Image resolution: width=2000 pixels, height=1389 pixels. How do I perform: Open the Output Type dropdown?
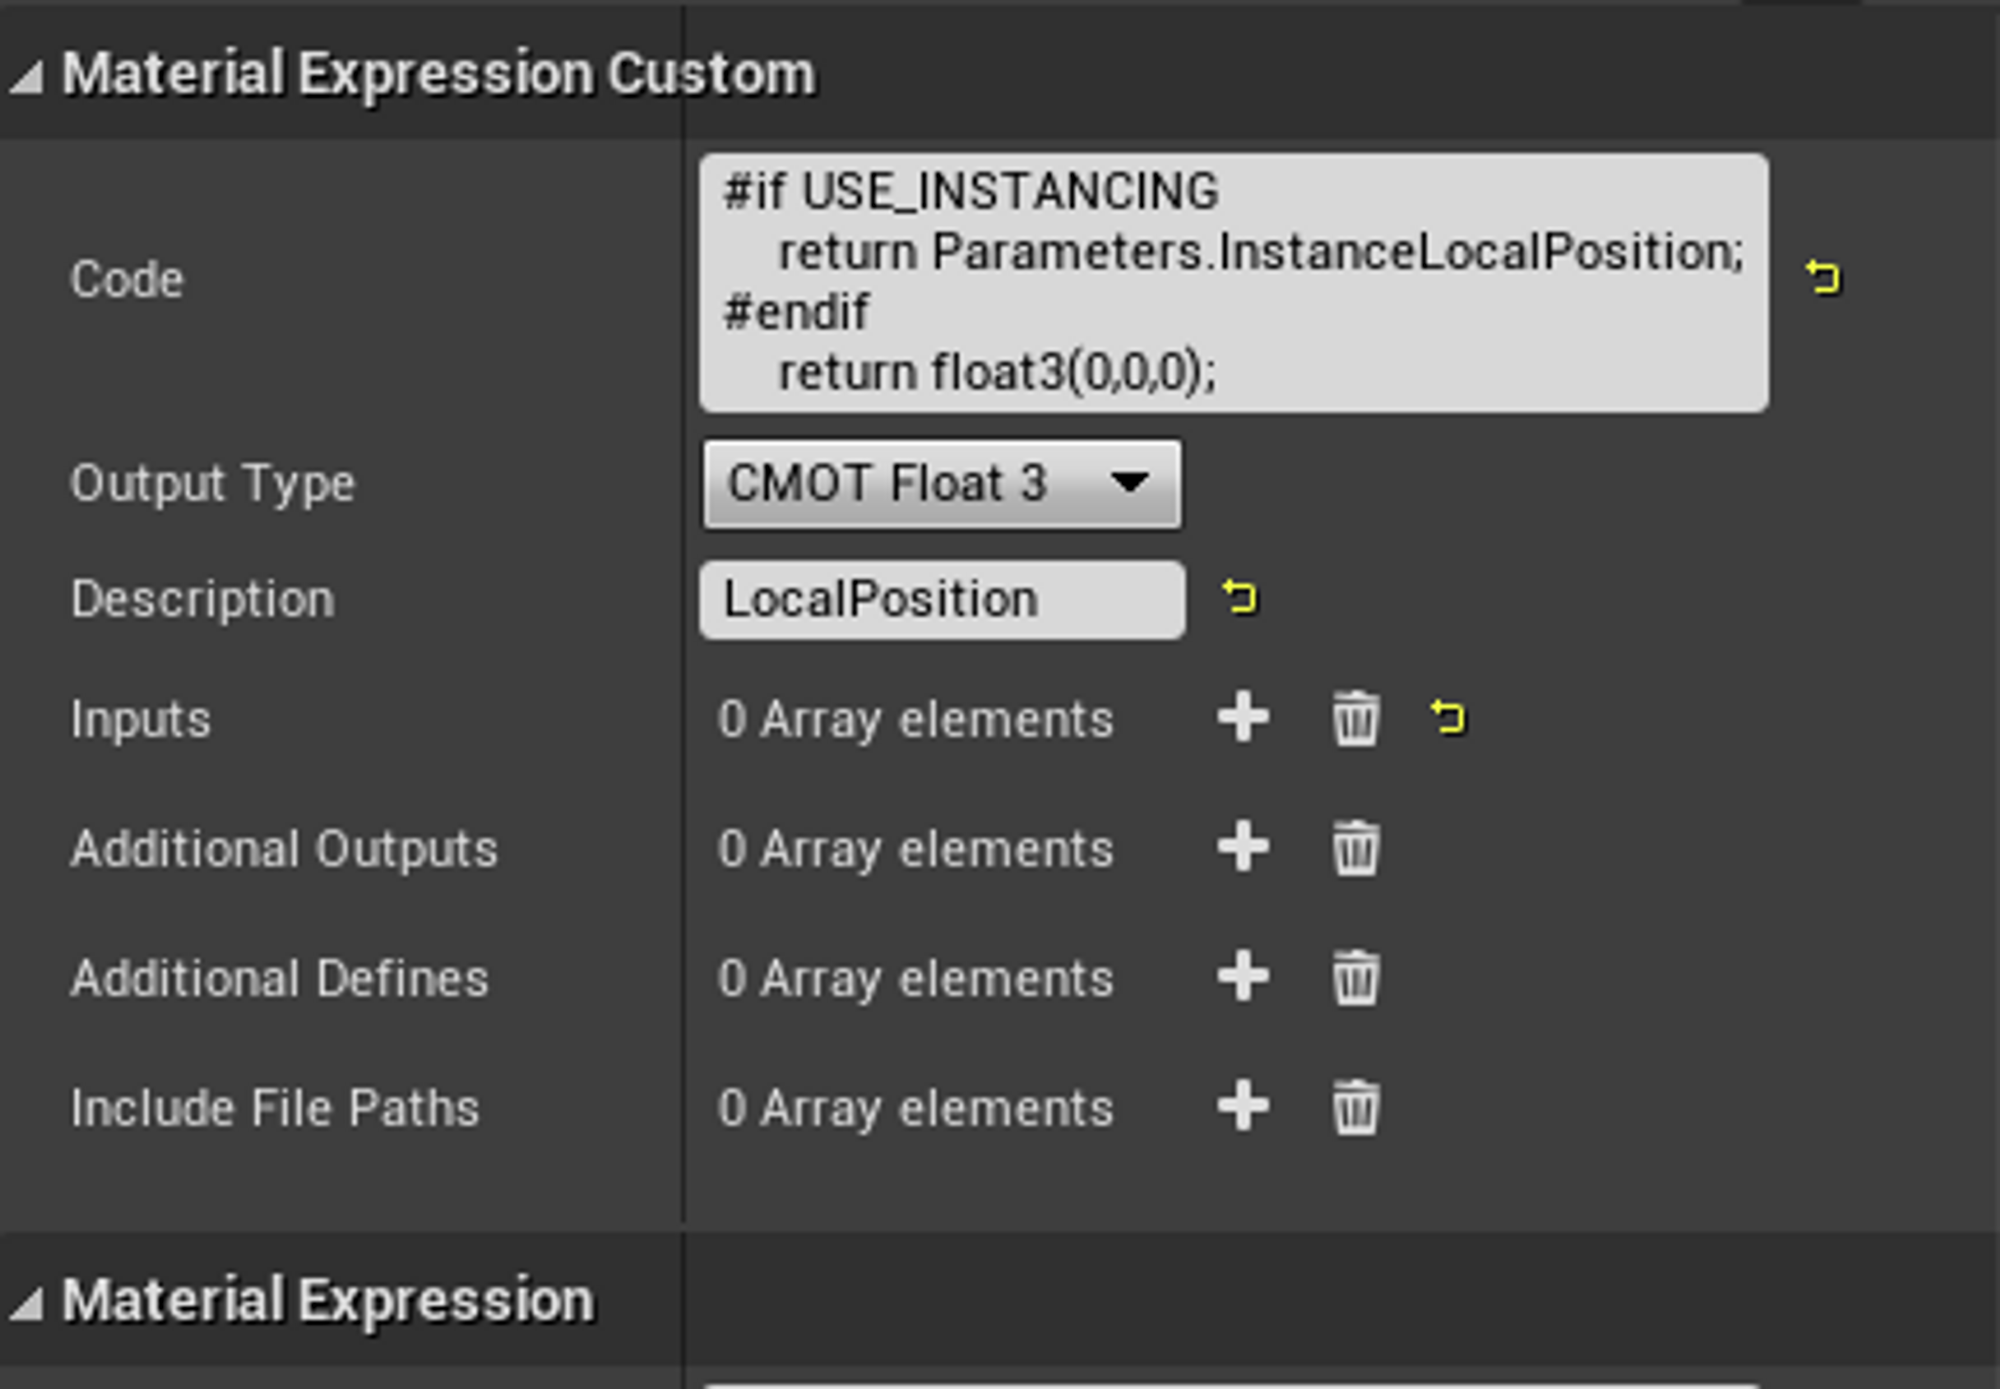click(x=941, y=484)
